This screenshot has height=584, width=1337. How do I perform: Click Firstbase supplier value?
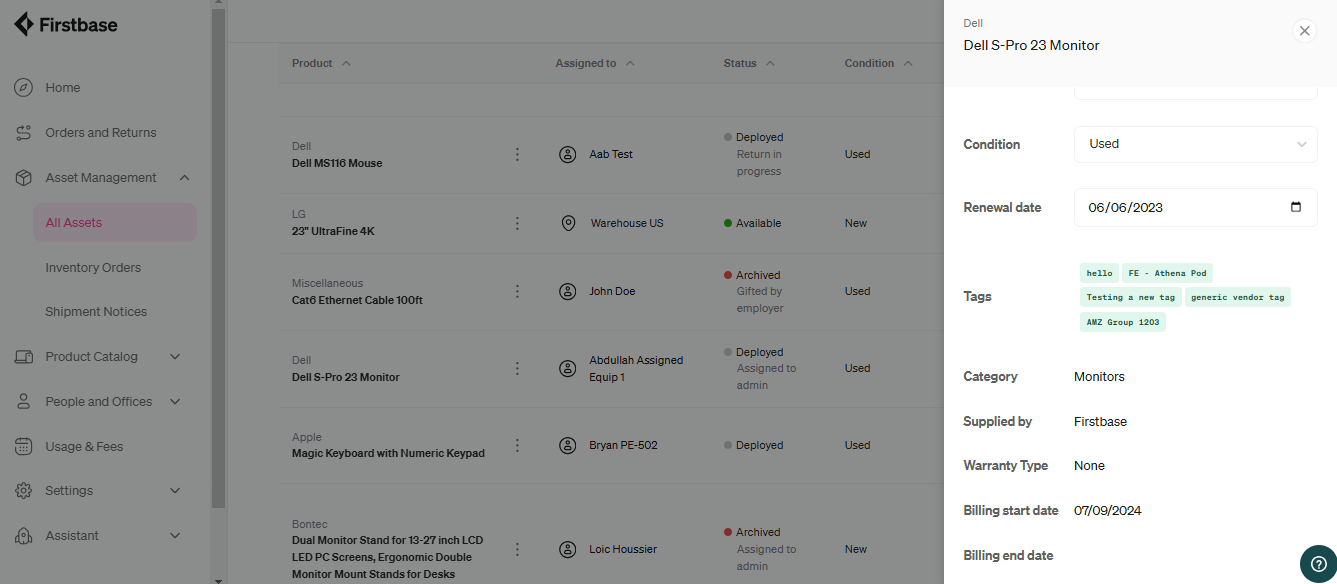(1100, 422)
